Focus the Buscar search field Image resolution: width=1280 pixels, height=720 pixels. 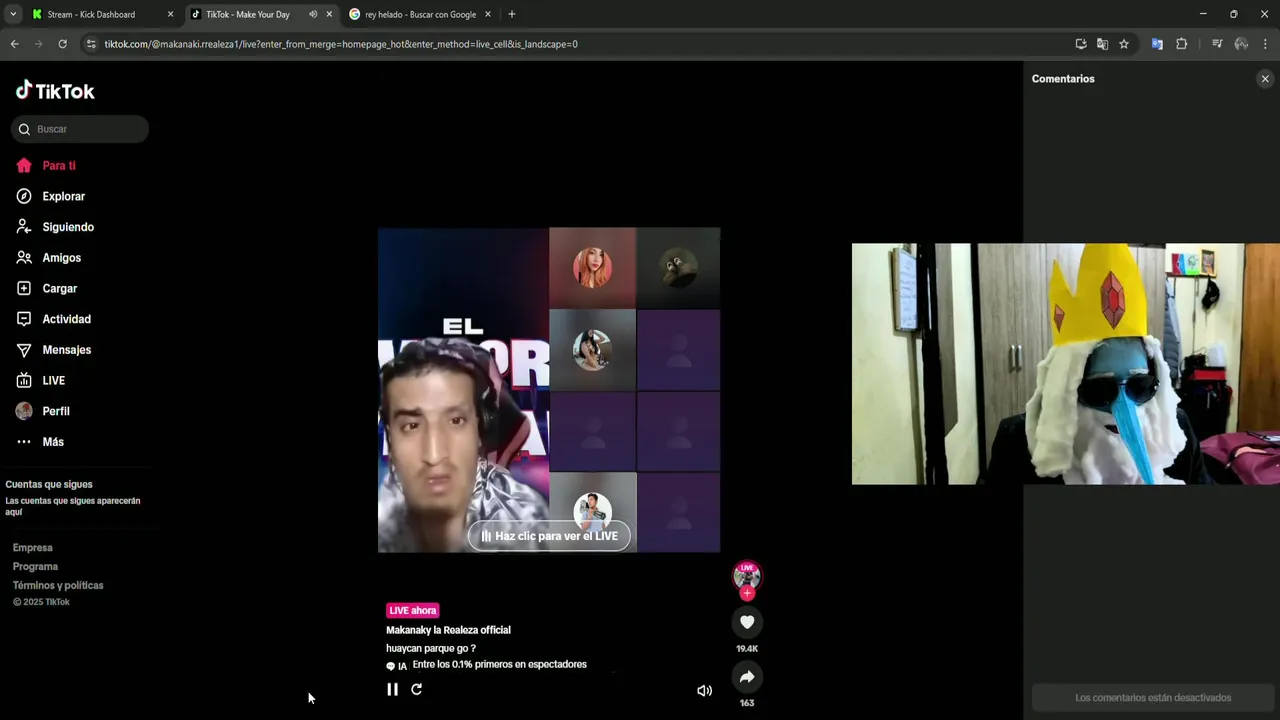80,129
